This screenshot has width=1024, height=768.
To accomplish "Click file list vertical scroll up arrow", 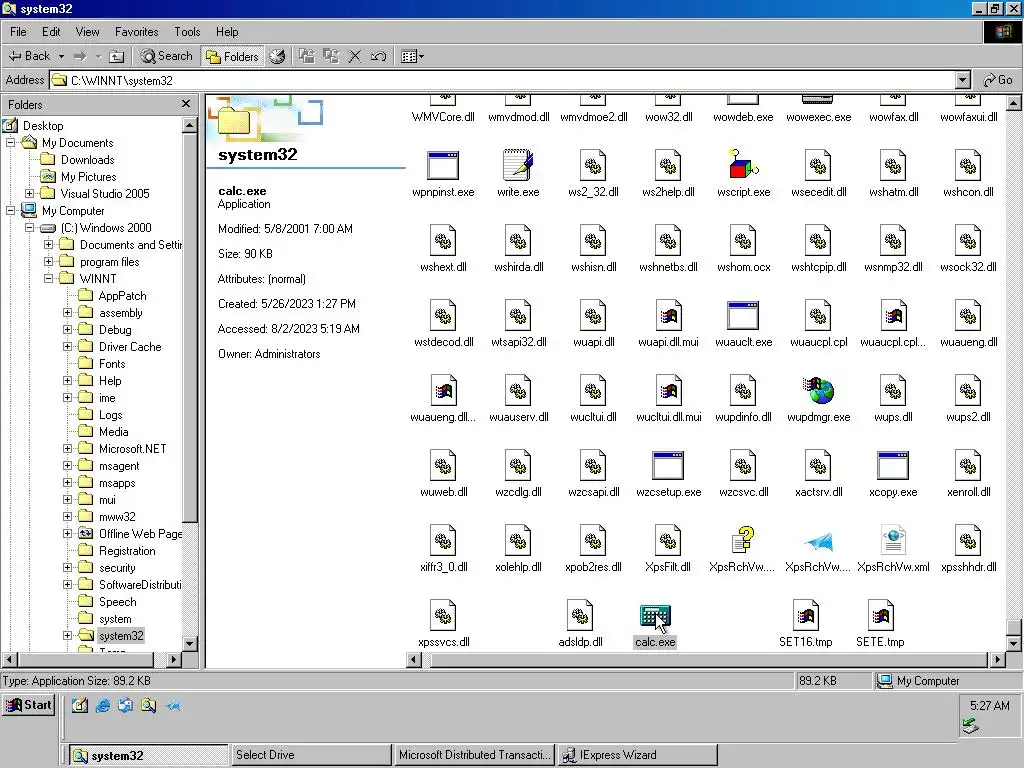I will pyautogui.click(x=1014, y=103).
